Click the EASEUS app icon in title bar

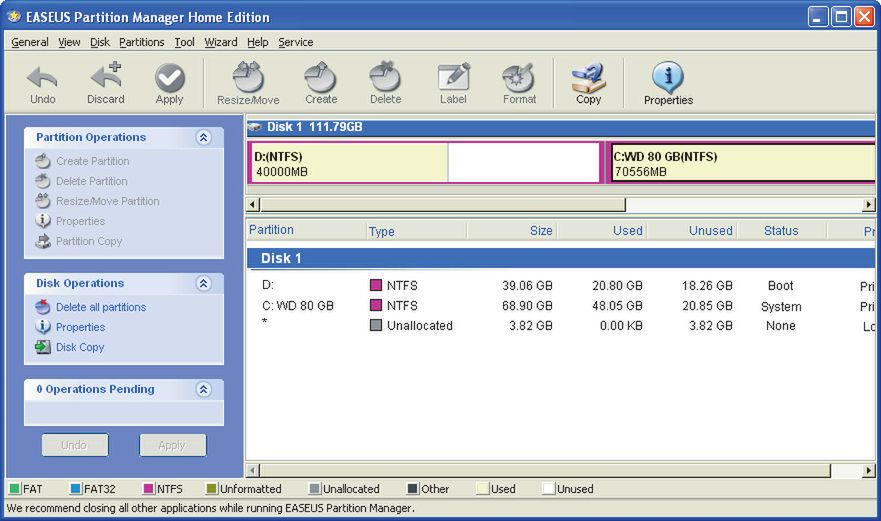click(x=14, y=17)
